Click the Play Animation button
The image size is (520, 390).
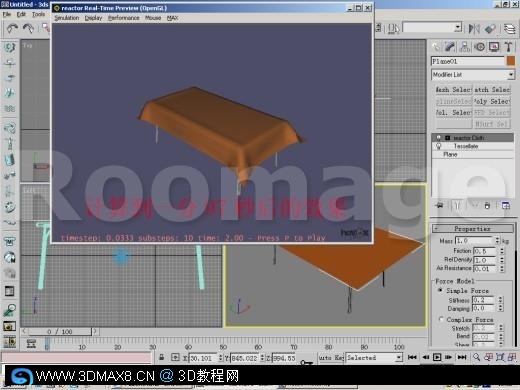(x=437, y=357)
